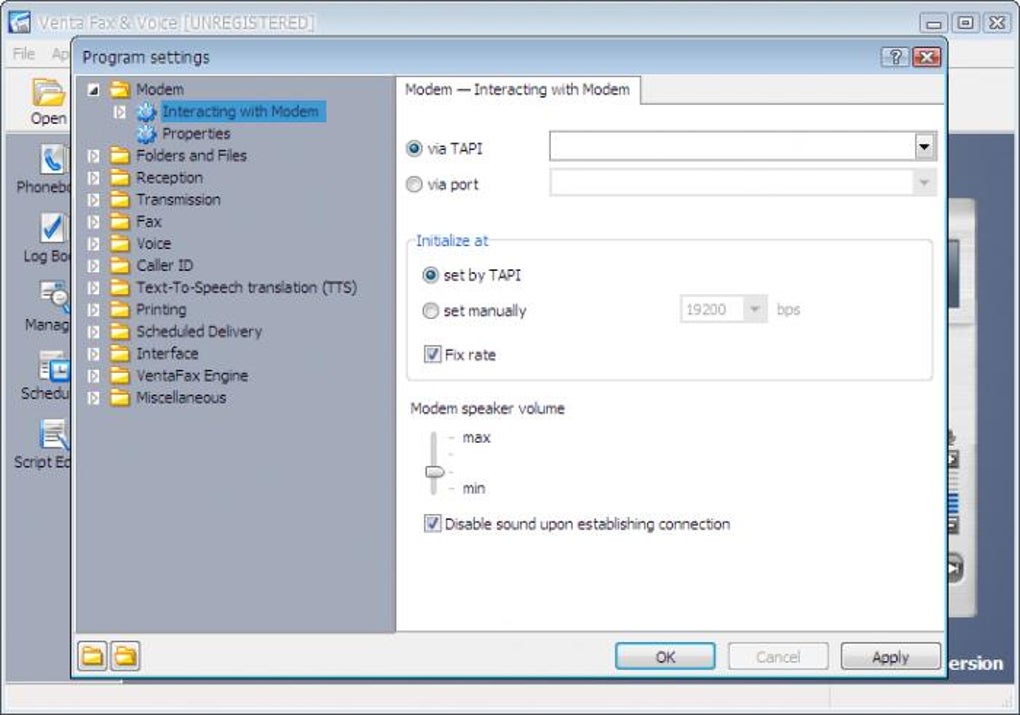Image resolution: width=1020 pixels, height=715 pixels.
Task: Choose the set by TAPI option
Action: click(x=430, y=275)
